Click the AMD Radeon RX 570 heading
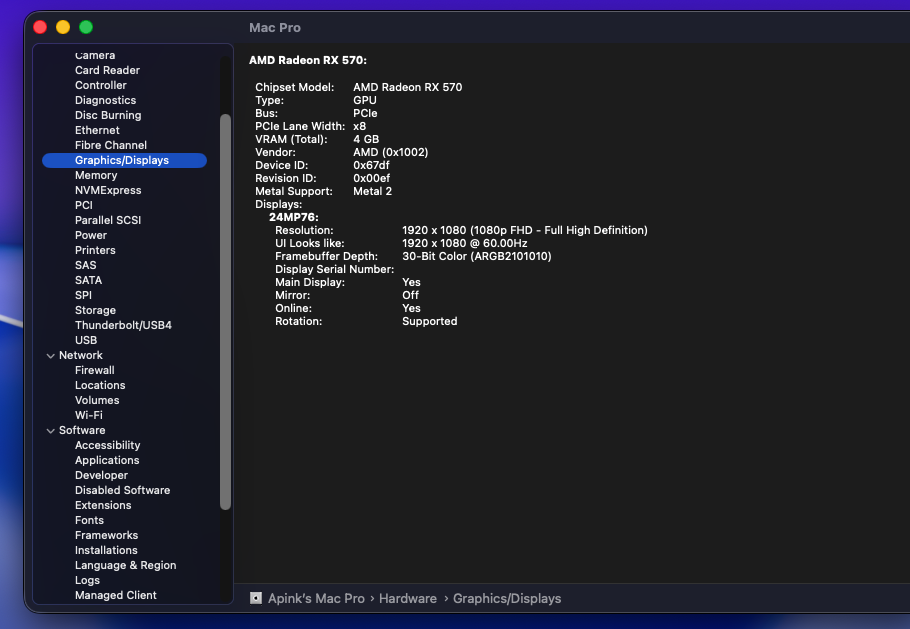 point(308,60)
